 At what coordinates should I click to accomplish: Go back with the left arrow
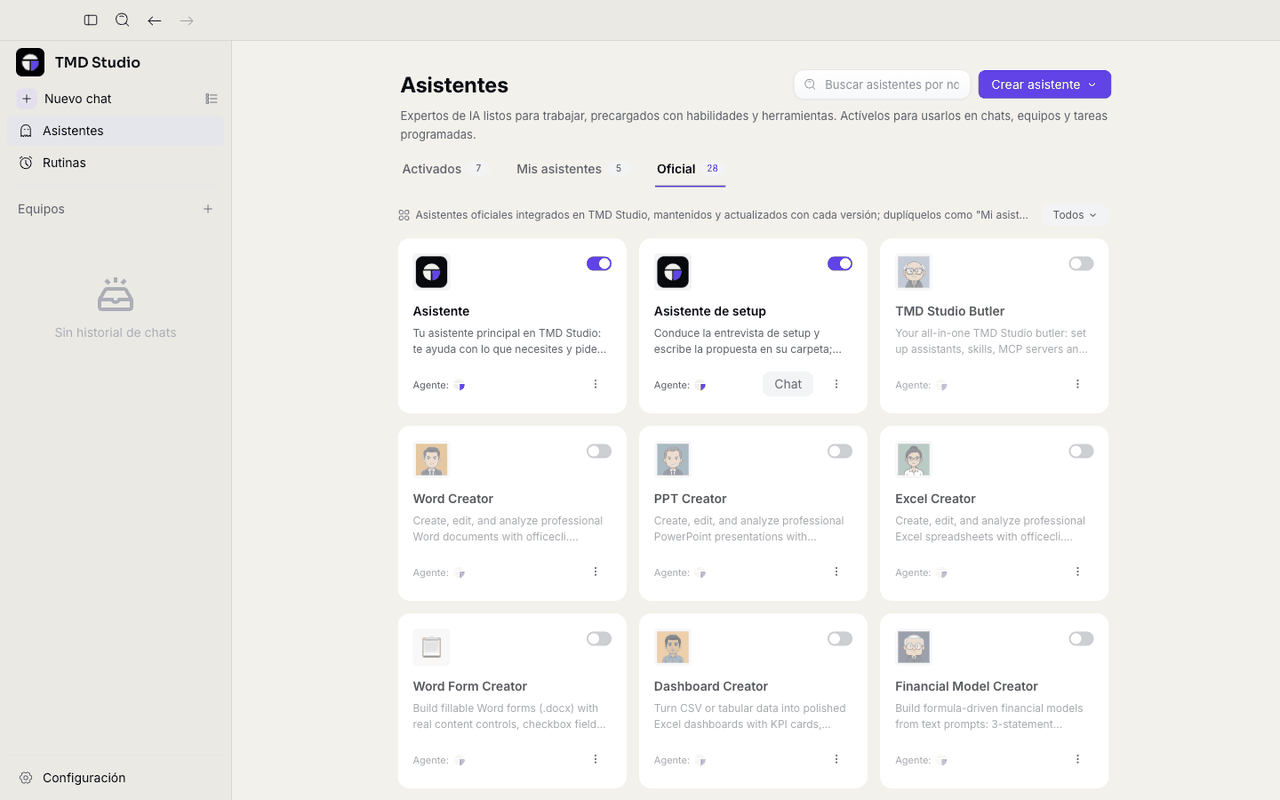pyautogui.click(x=154, y=20)
